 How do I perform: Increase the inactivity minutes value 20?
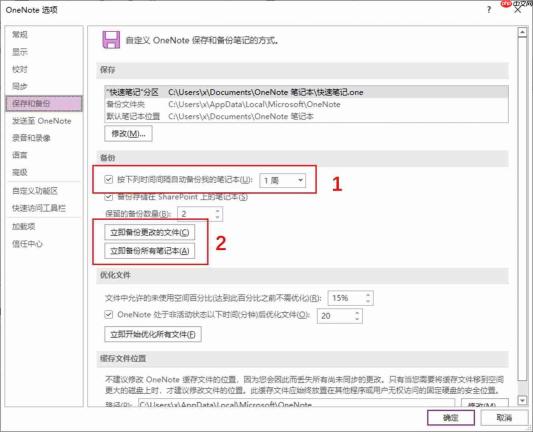[x=357, y=312]
